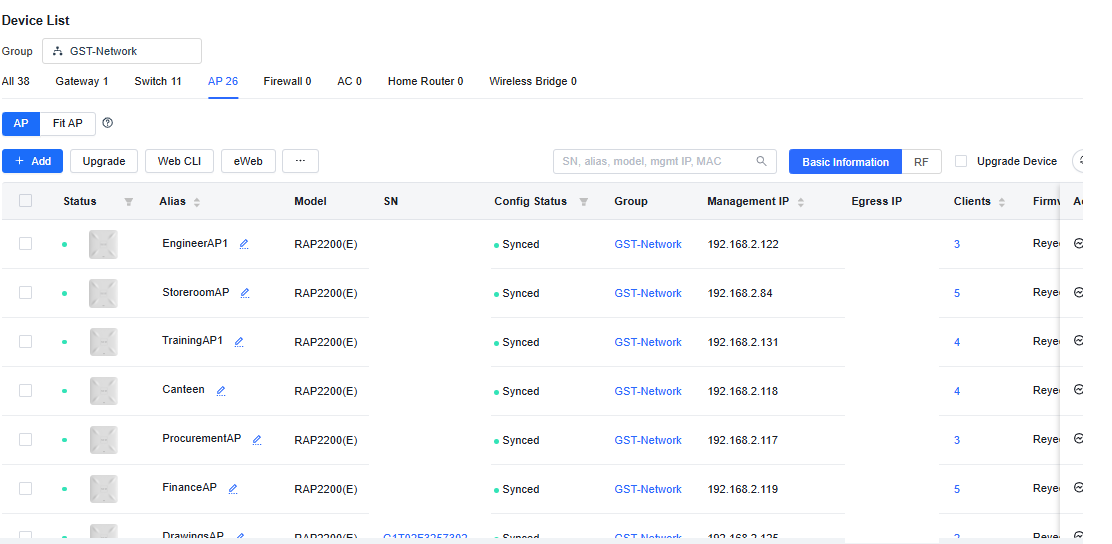Enable the Upgrade Device checkbox
The image size is (1112, 544).
961,161
